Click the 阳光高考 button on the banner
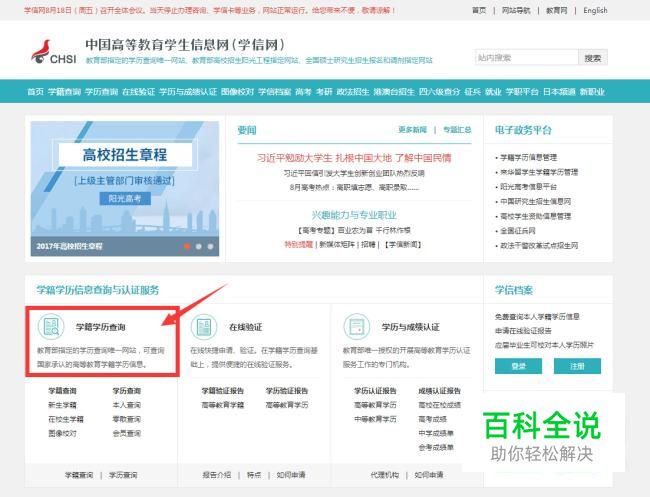Viewport: 650px width, 497px height. point(125,199)
